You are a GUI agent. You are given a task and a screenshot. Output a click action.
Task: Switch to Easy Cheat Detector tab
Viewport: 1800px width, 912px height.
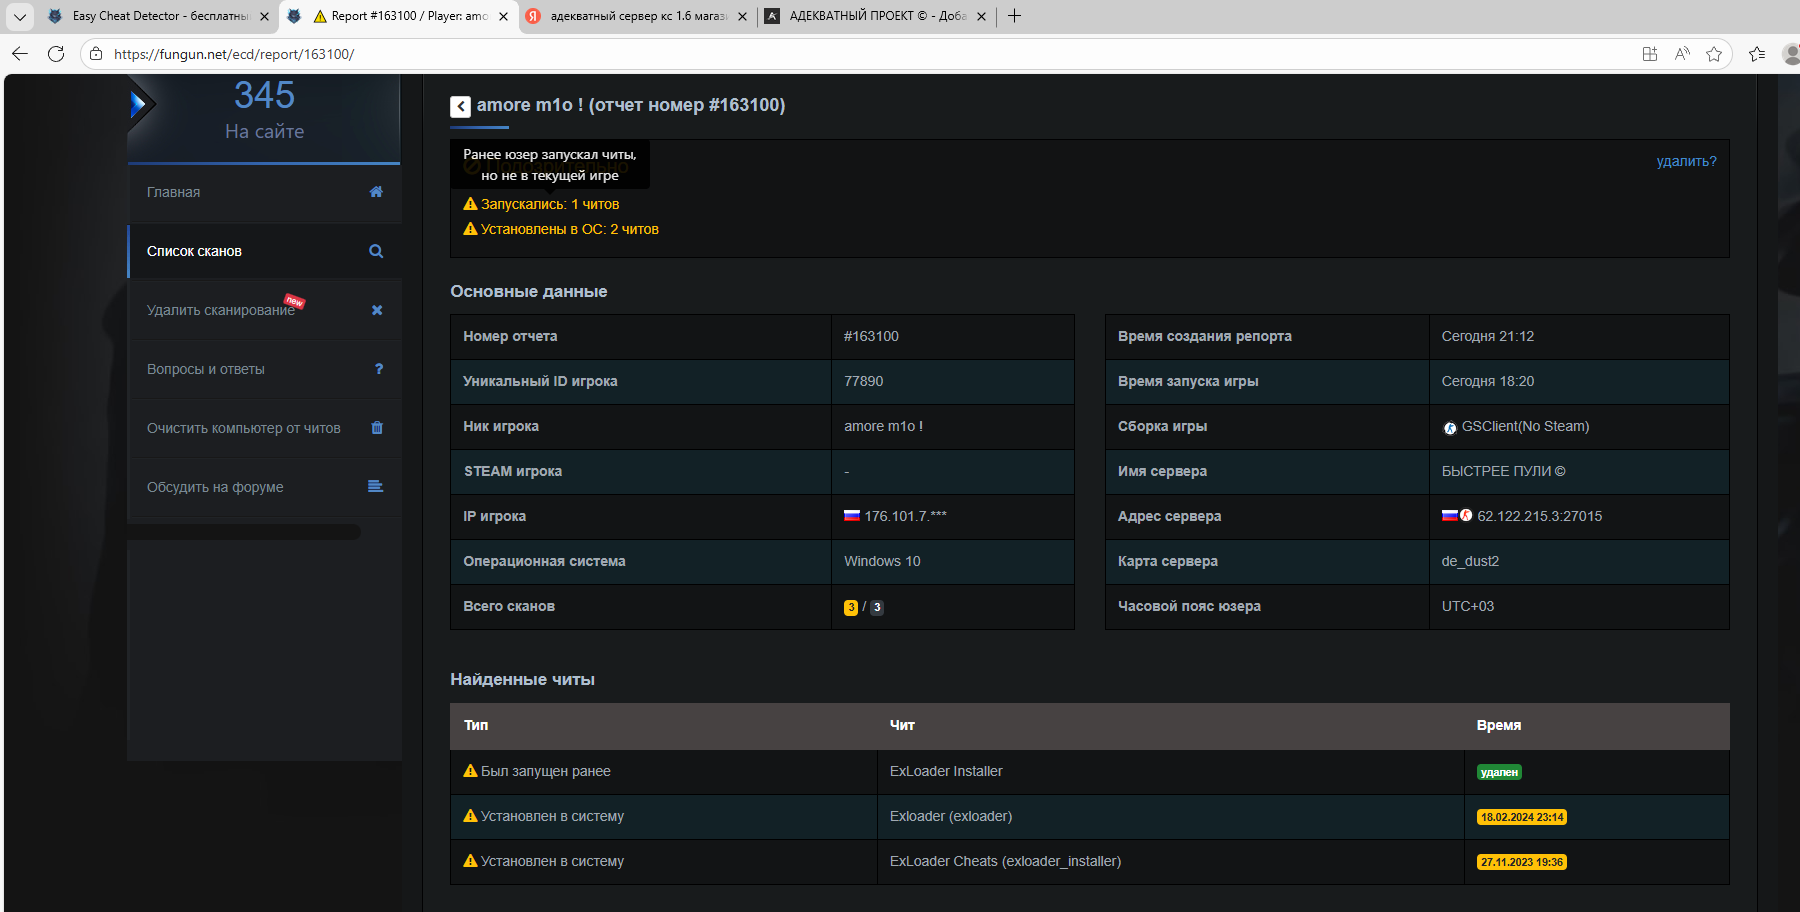(160, 16)
